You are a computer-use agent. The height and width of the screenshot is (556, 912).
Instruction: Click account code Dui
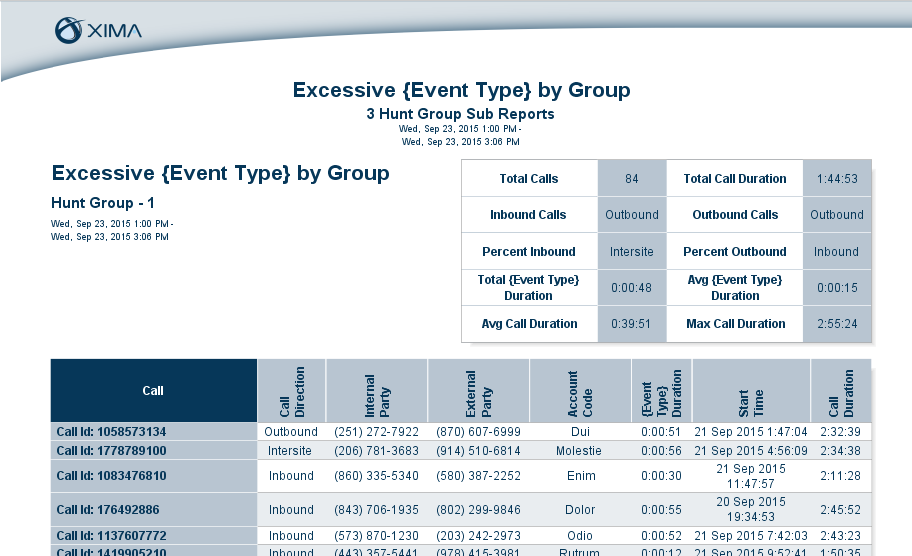coord(580,432)
